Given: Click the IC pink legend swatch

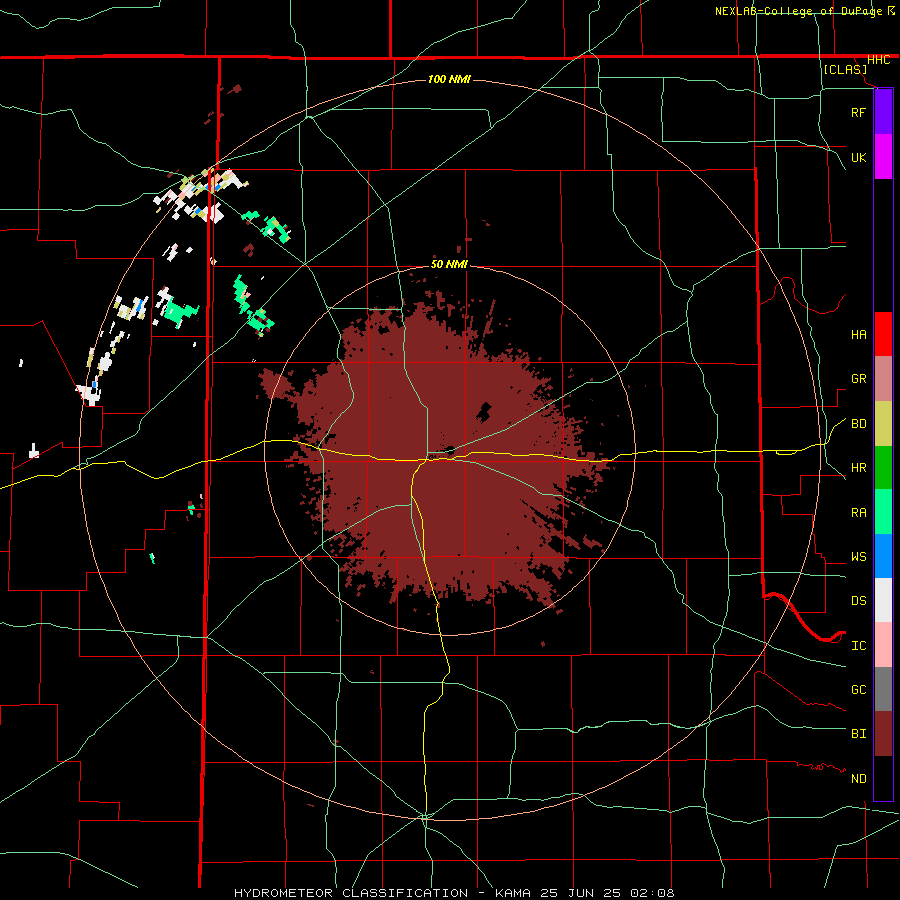Looking at the screenshot, I should pos(883,645).
